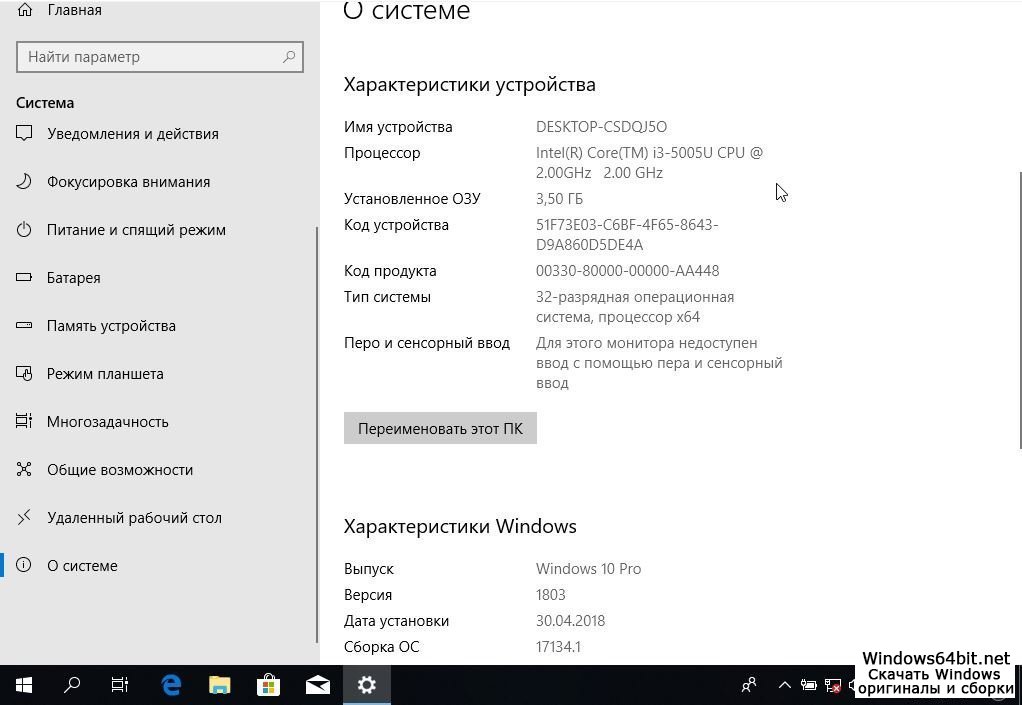Select Режим планшета in the sidebar
Image resolution: width=1022 pixels, height=705 pixels.
tap(105, 374)
